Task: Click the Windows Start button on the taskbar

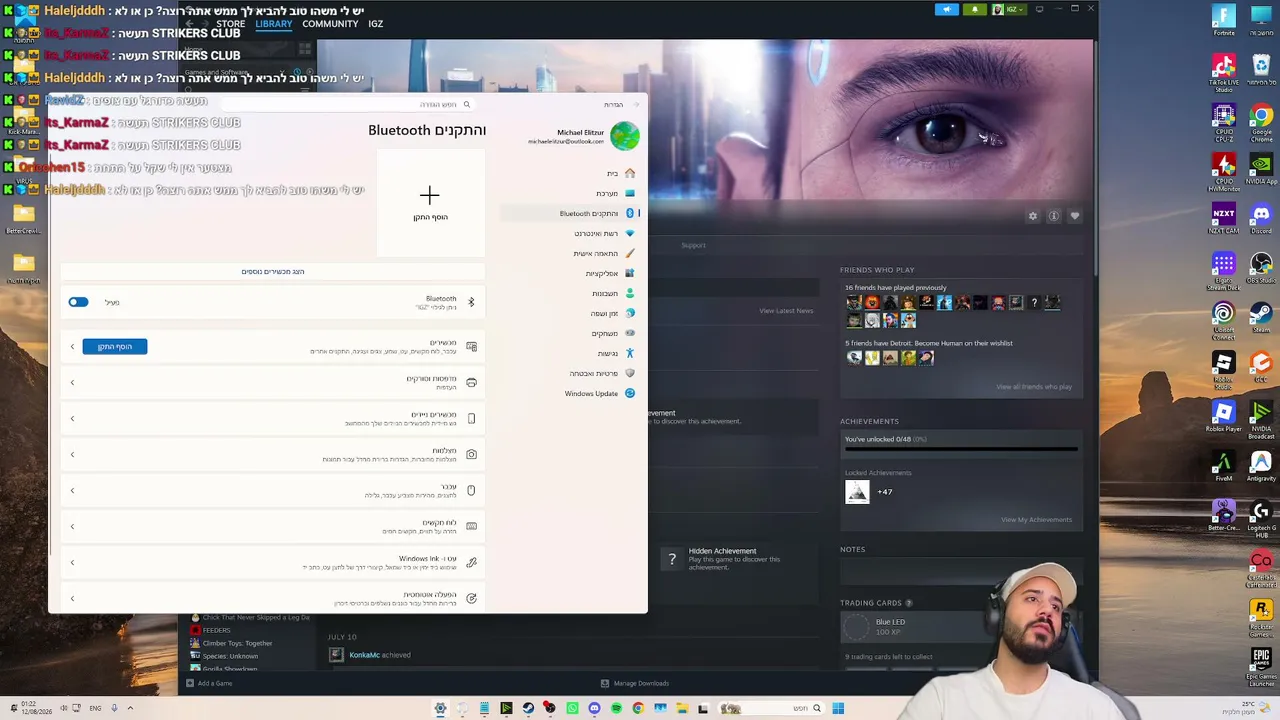Action: [x=838, y=709]
